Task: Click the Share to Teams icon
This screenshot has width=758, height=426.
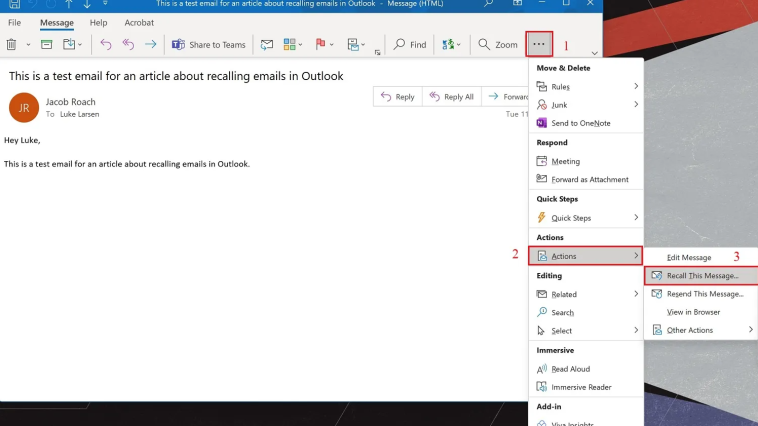Action: [178, 44]
